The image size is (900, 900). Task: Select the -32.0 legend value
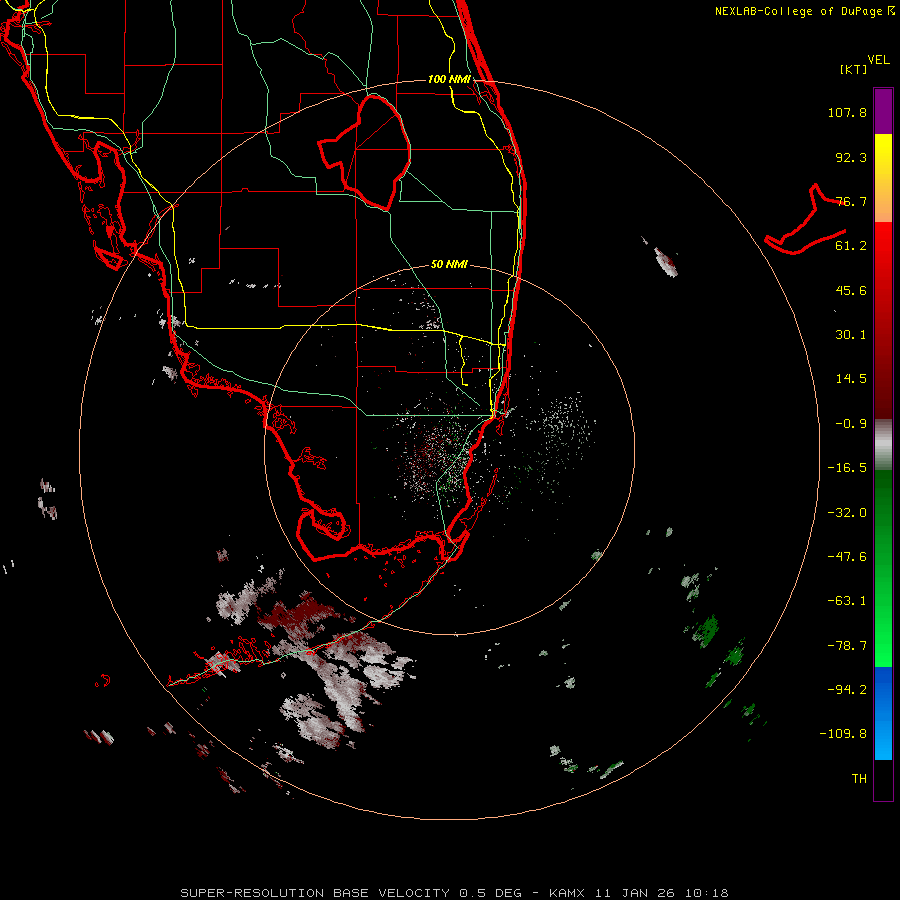coord(847,513)
